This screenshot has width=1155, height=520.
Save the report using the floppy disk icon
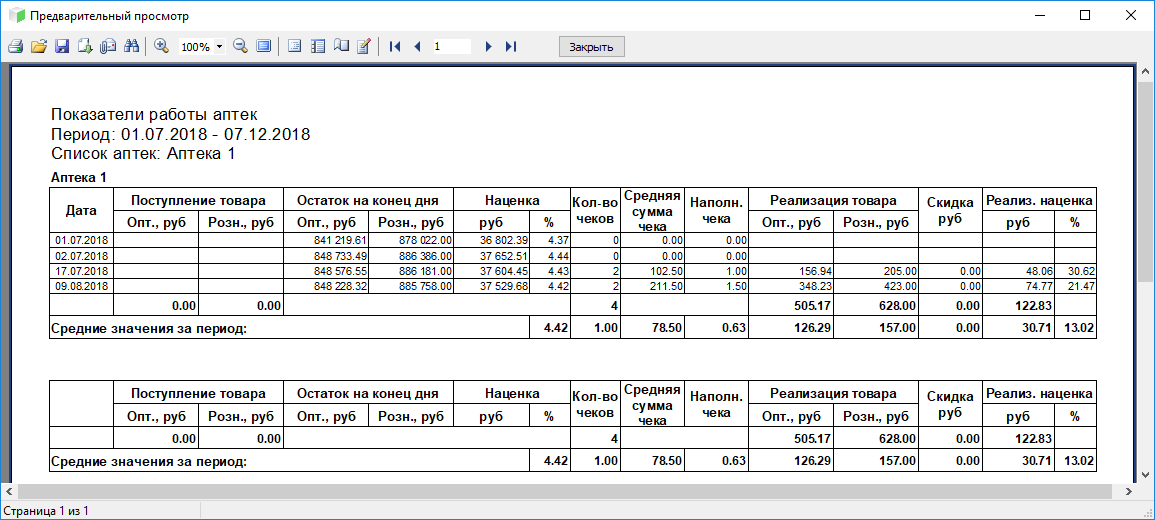(62, 47)
